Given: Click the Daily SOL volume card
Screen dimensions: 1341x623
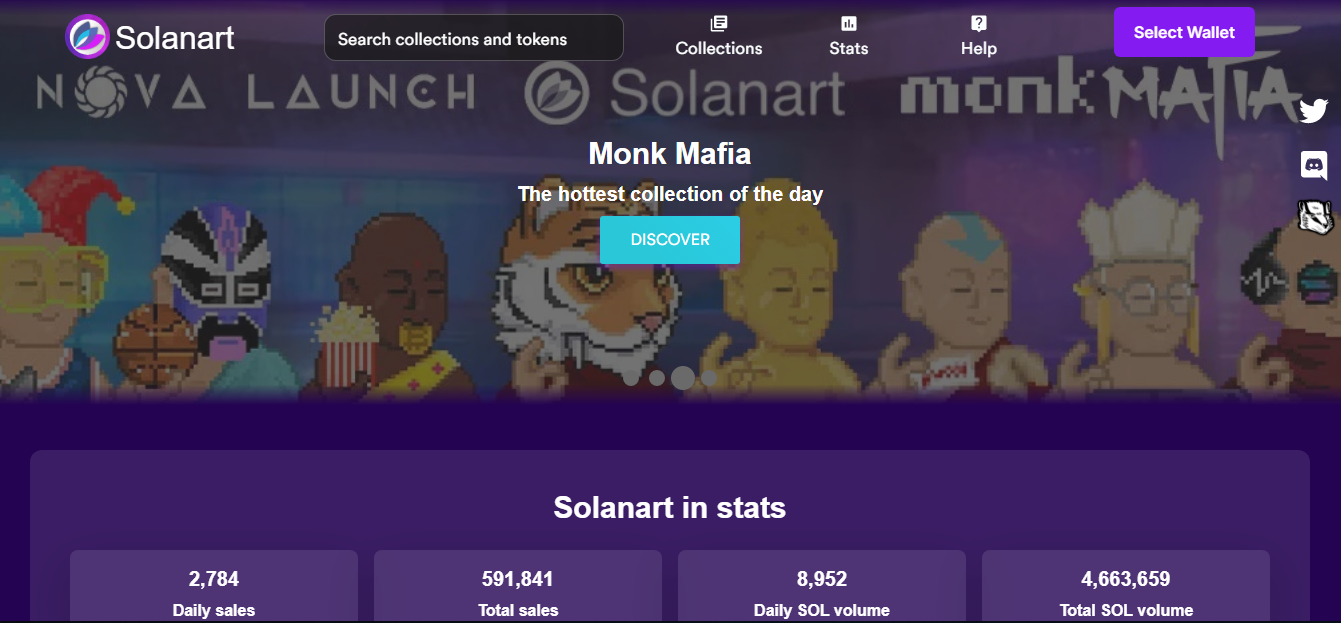Looking at the screenshot, I should [821, 592].
